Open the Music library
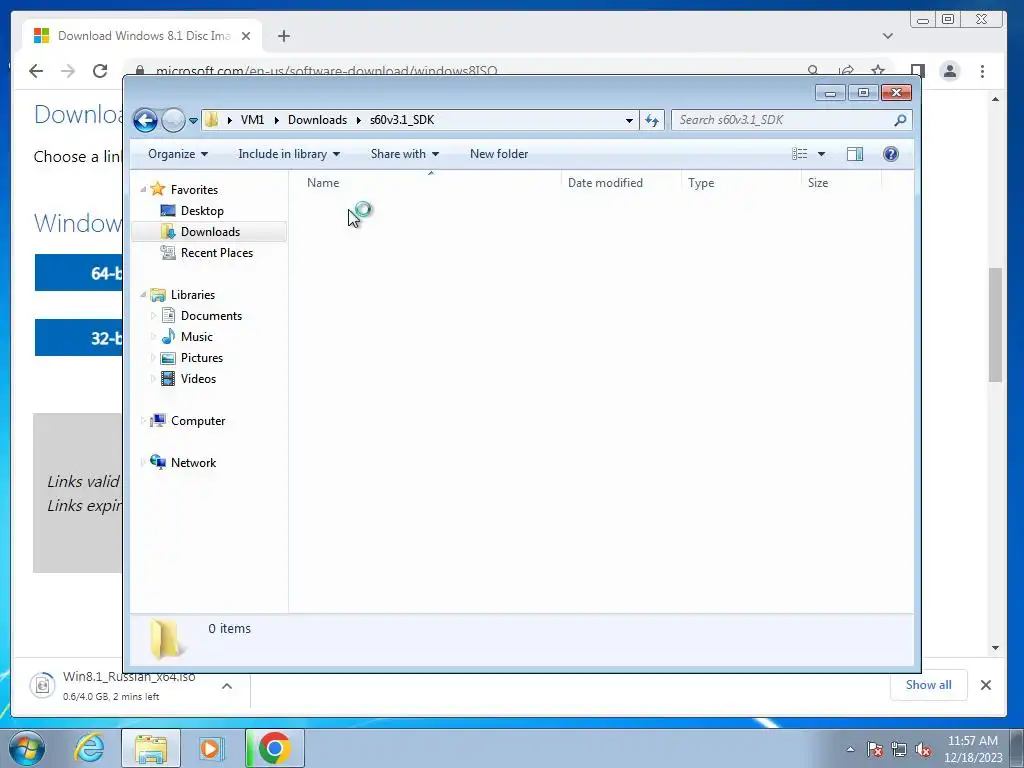This screenshot has height=768, width=1024. pos(196,337)
